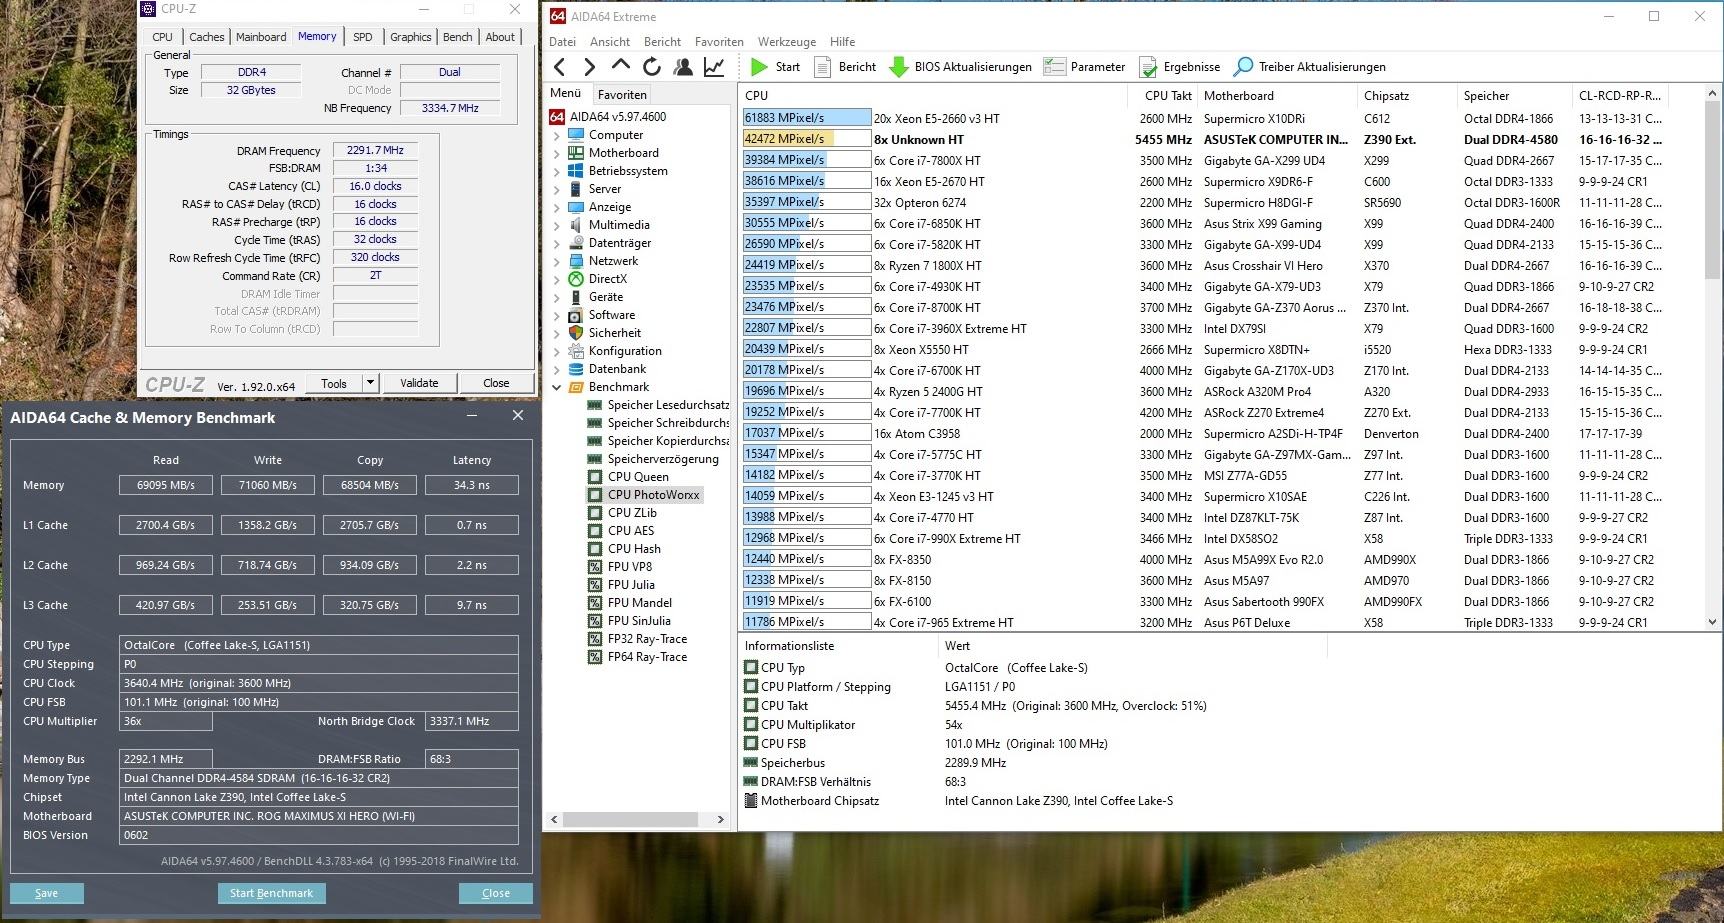Open the Graphics tab in CPU-Z
Viewport: 1724px width, 923px height.
(411, 37)
